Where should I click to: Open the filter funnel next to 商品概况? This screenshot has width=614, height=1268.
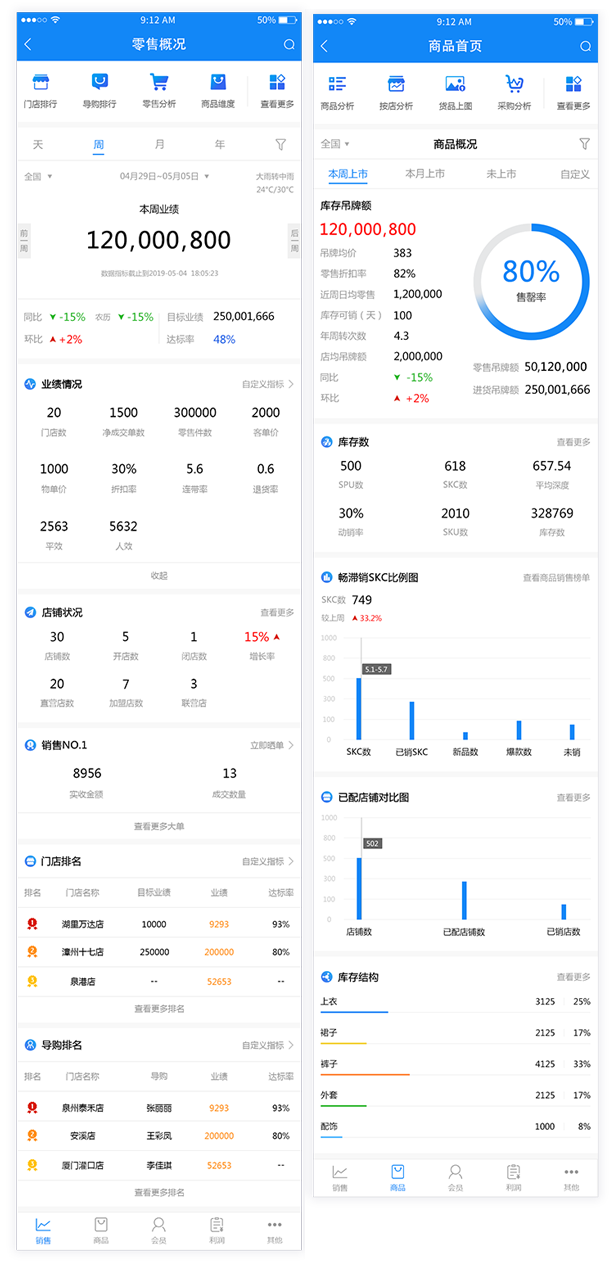pos(584,144)
